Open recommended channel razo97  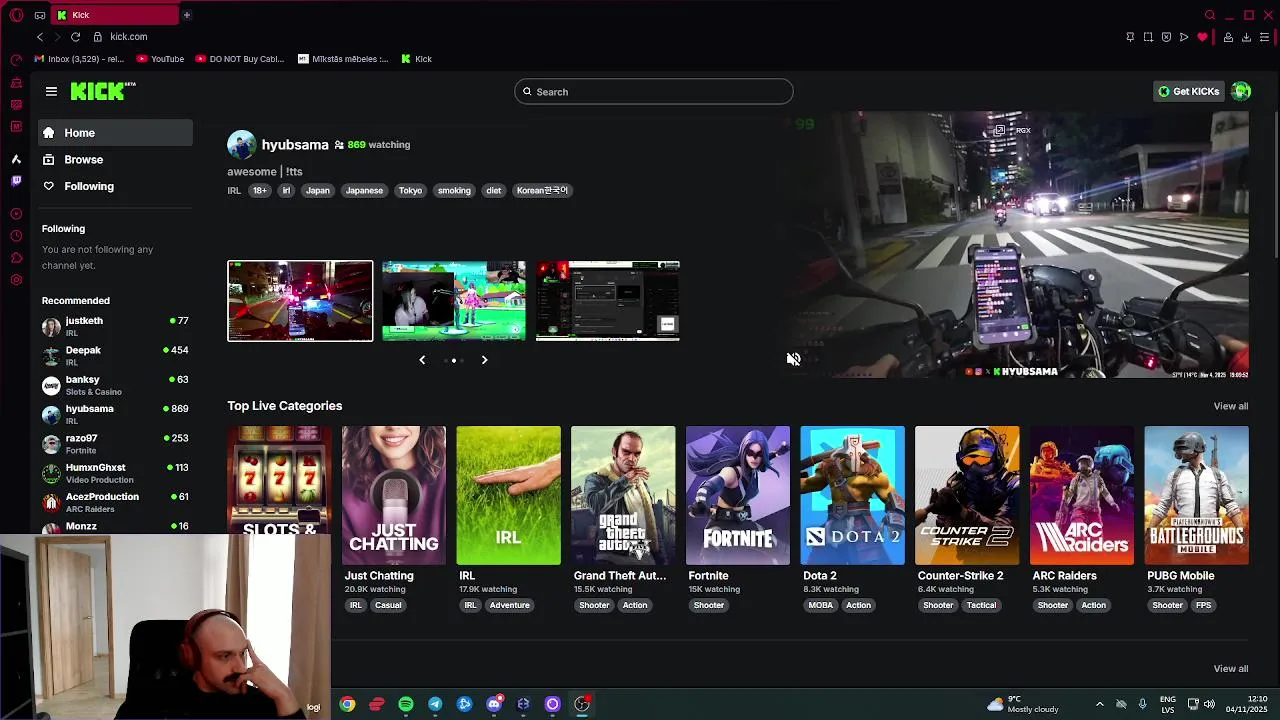116,443
